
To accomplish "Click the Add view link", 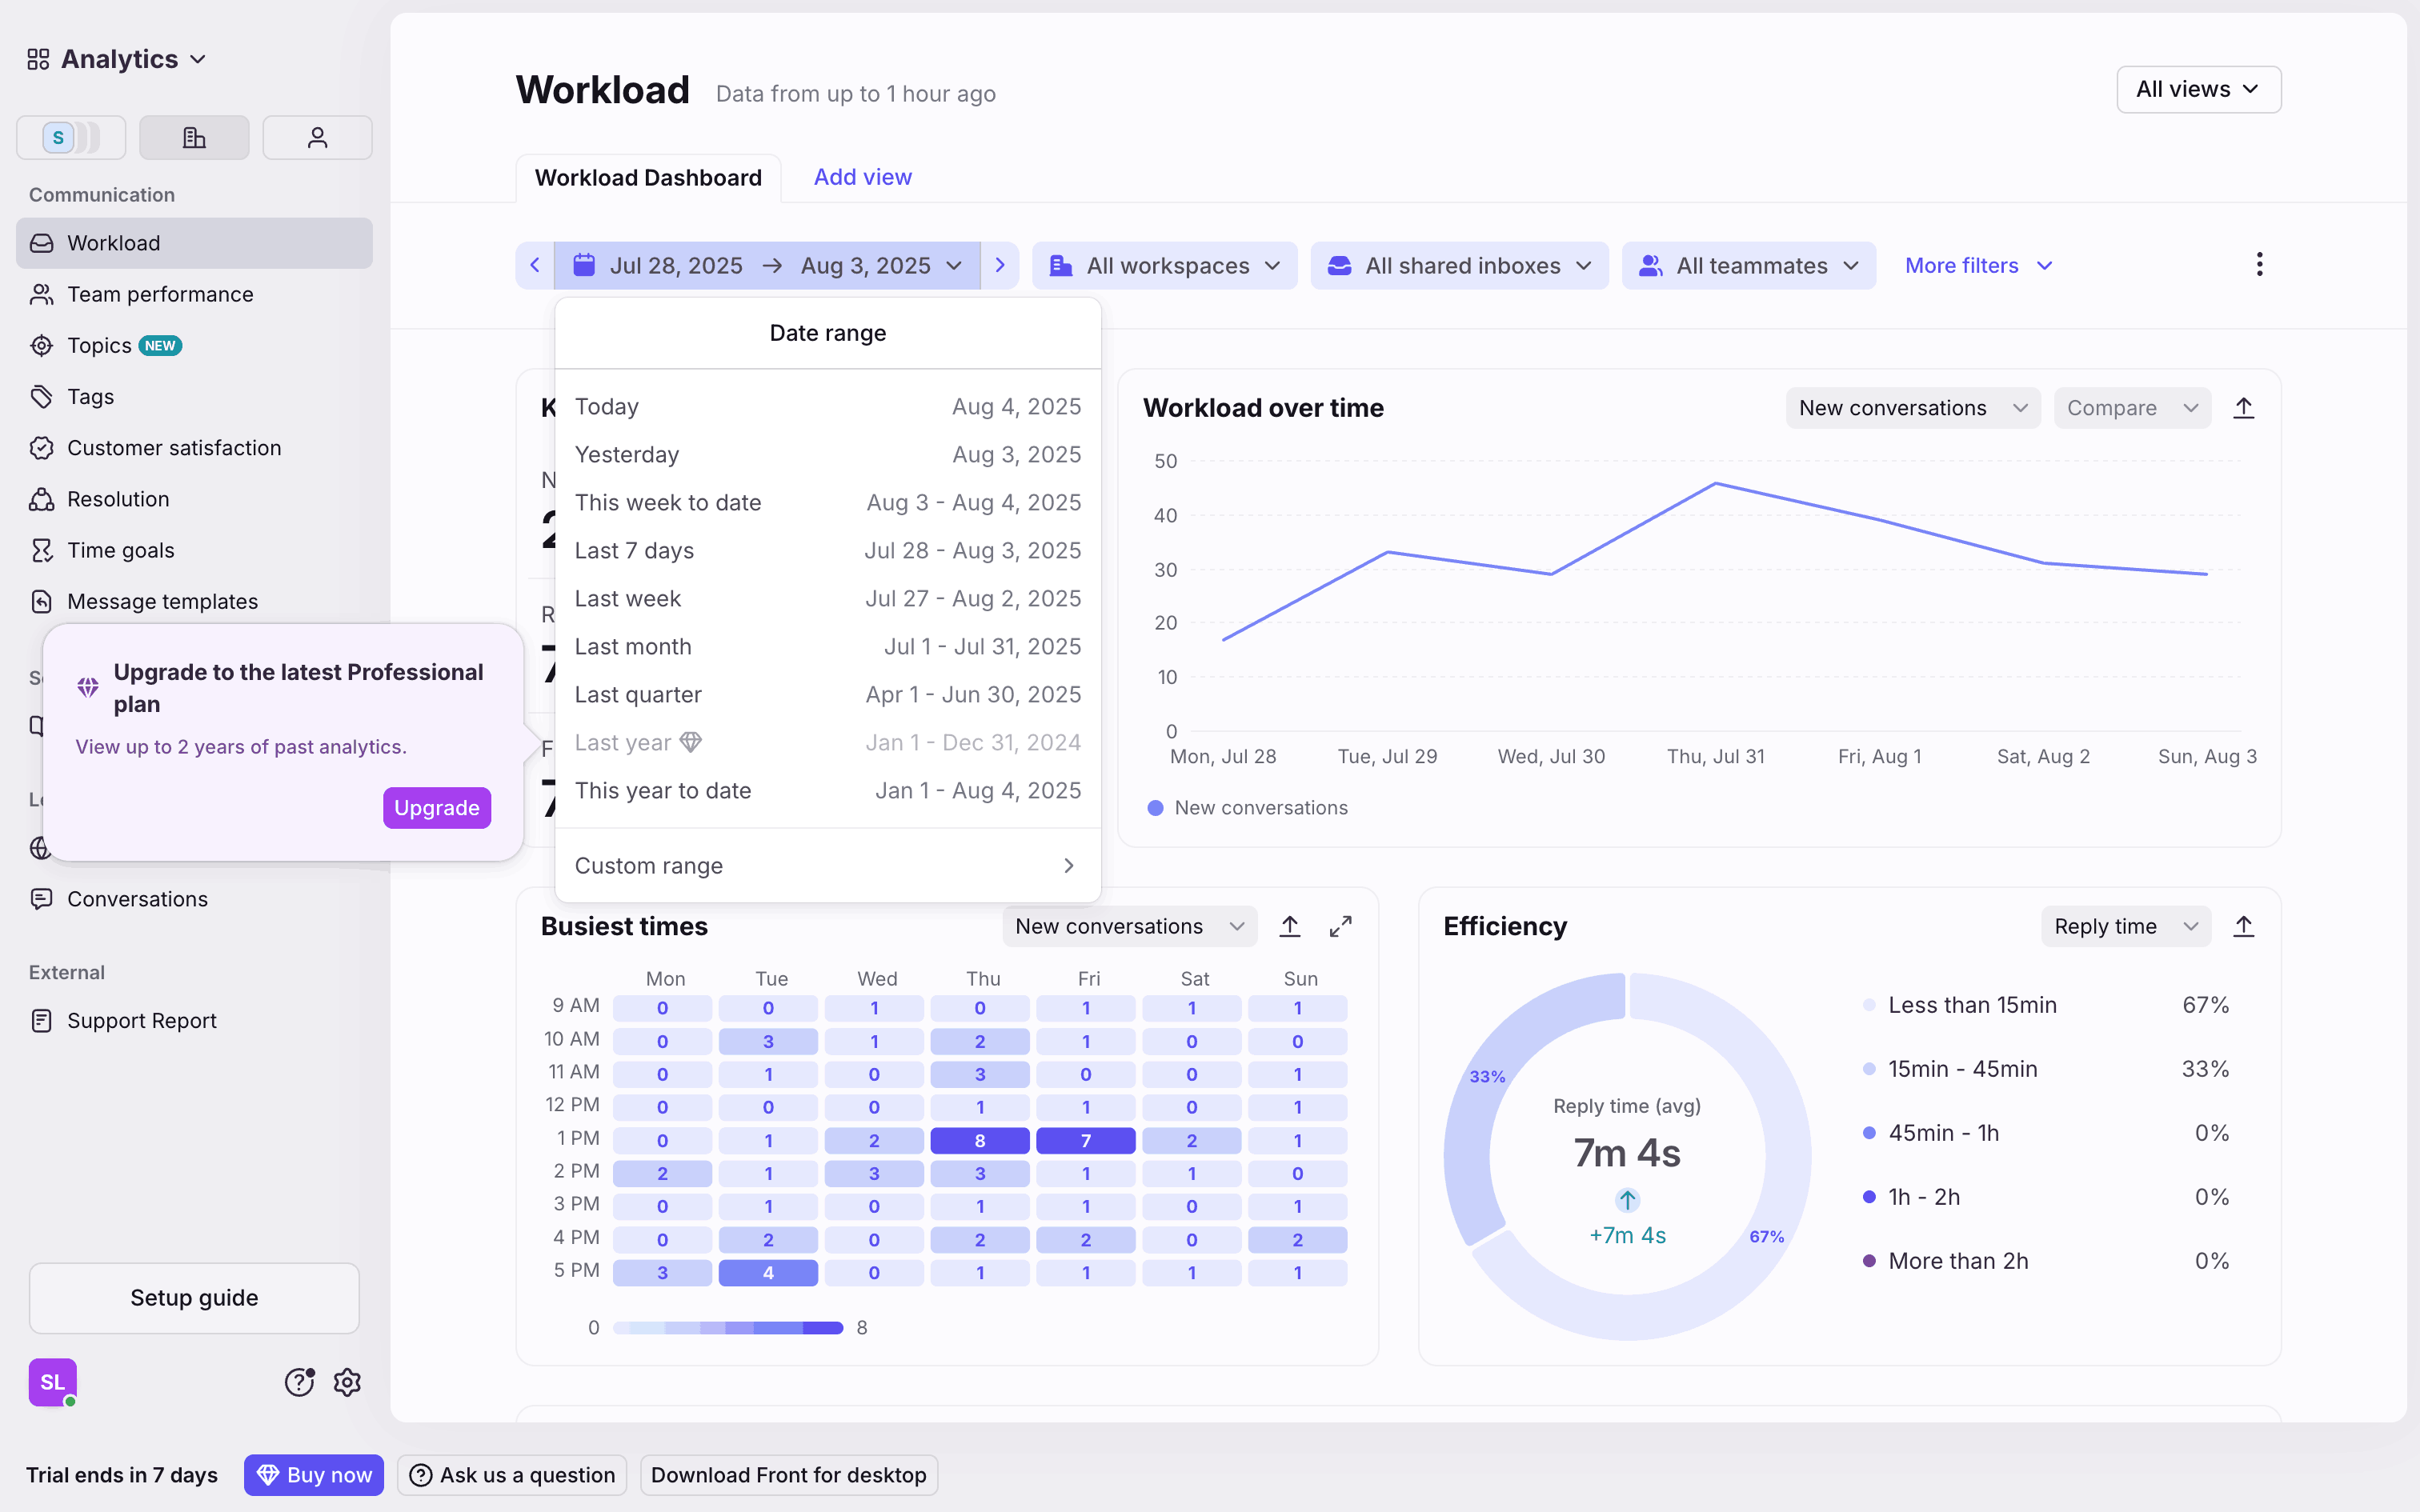I will [x=862, y=177].
